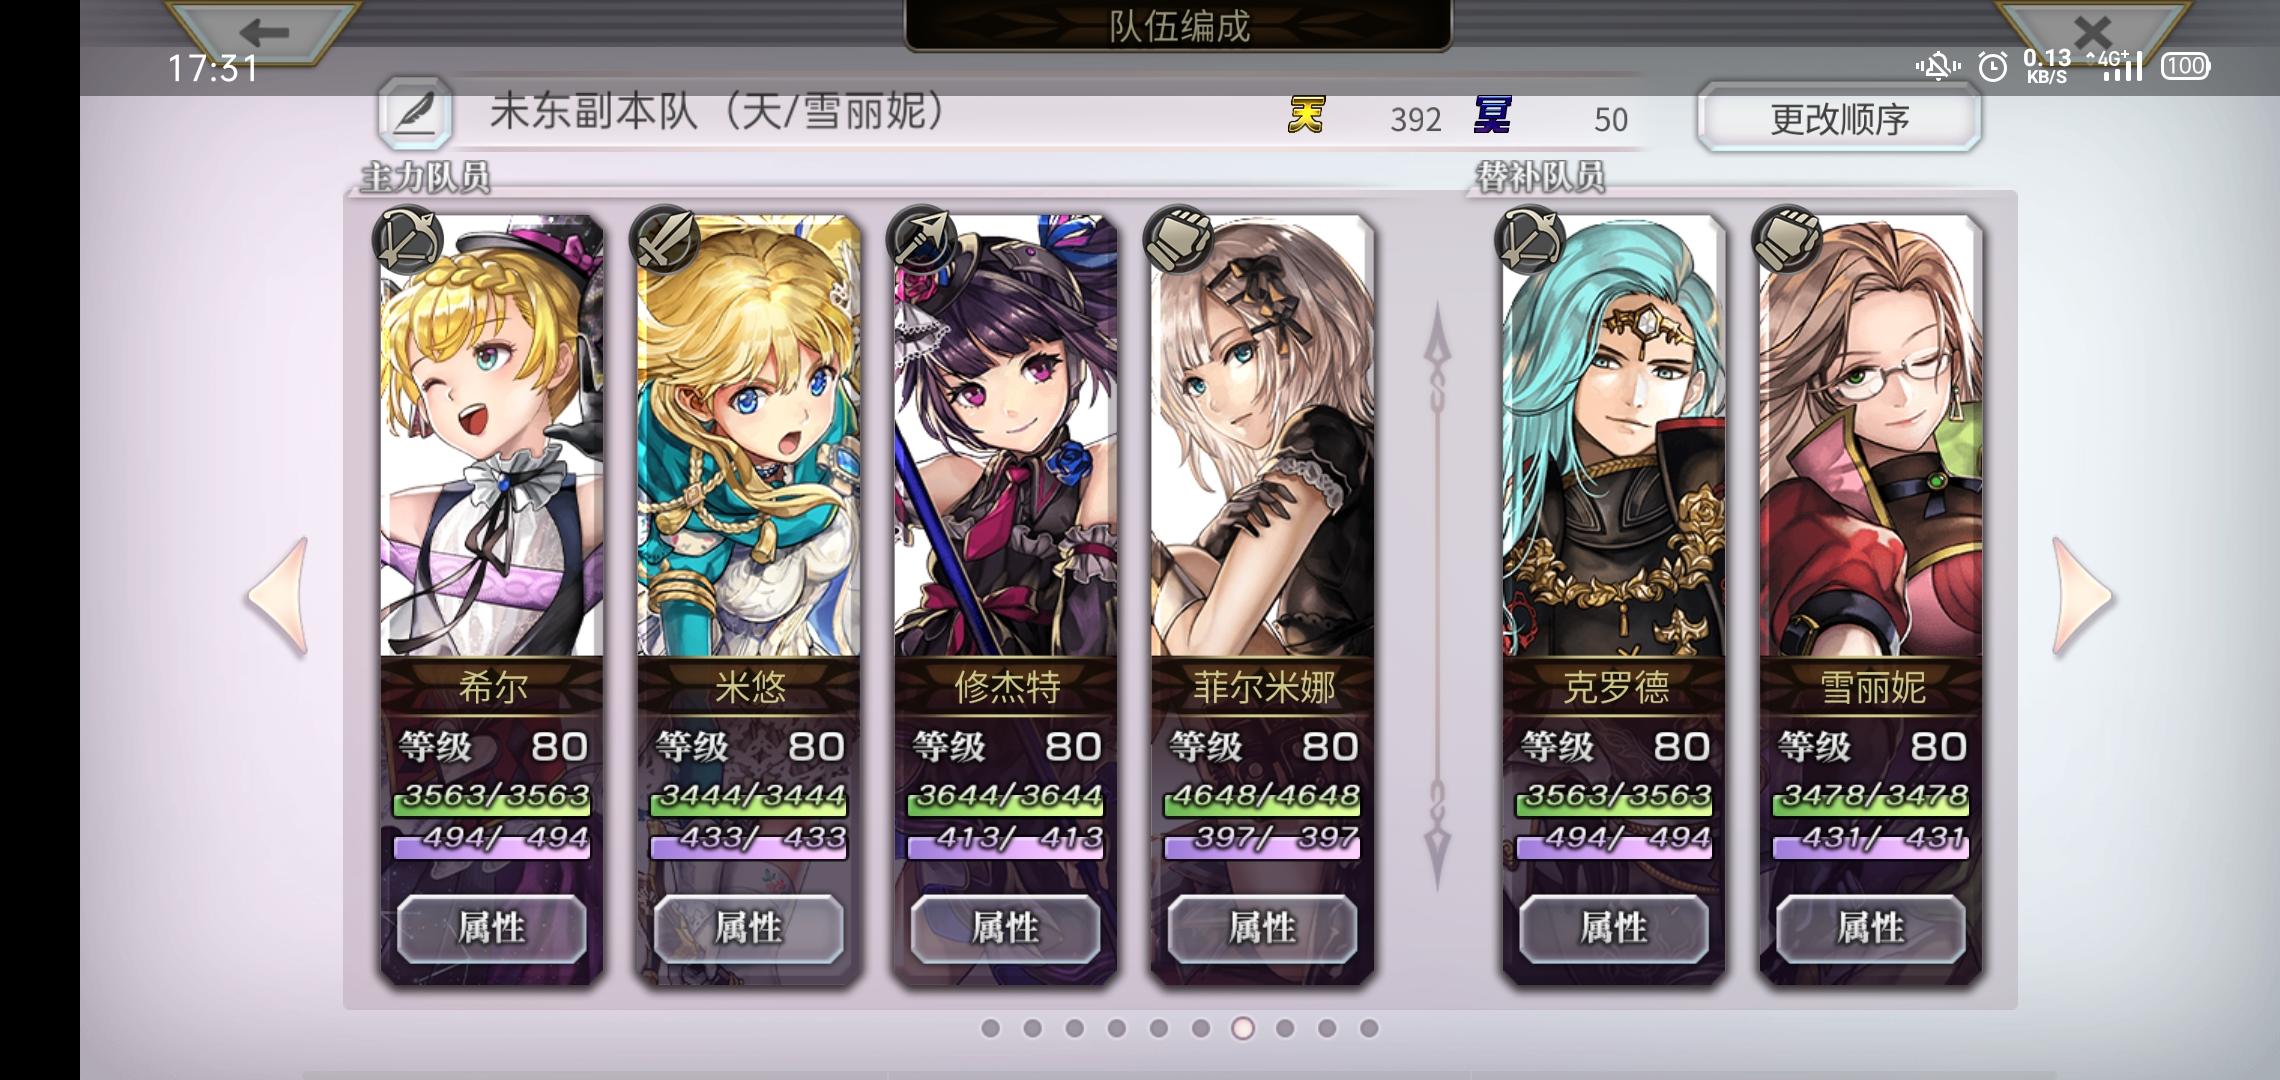Click the 更改顺序 button
The image size is (2280, 1080).
[x=1839, y=118]
